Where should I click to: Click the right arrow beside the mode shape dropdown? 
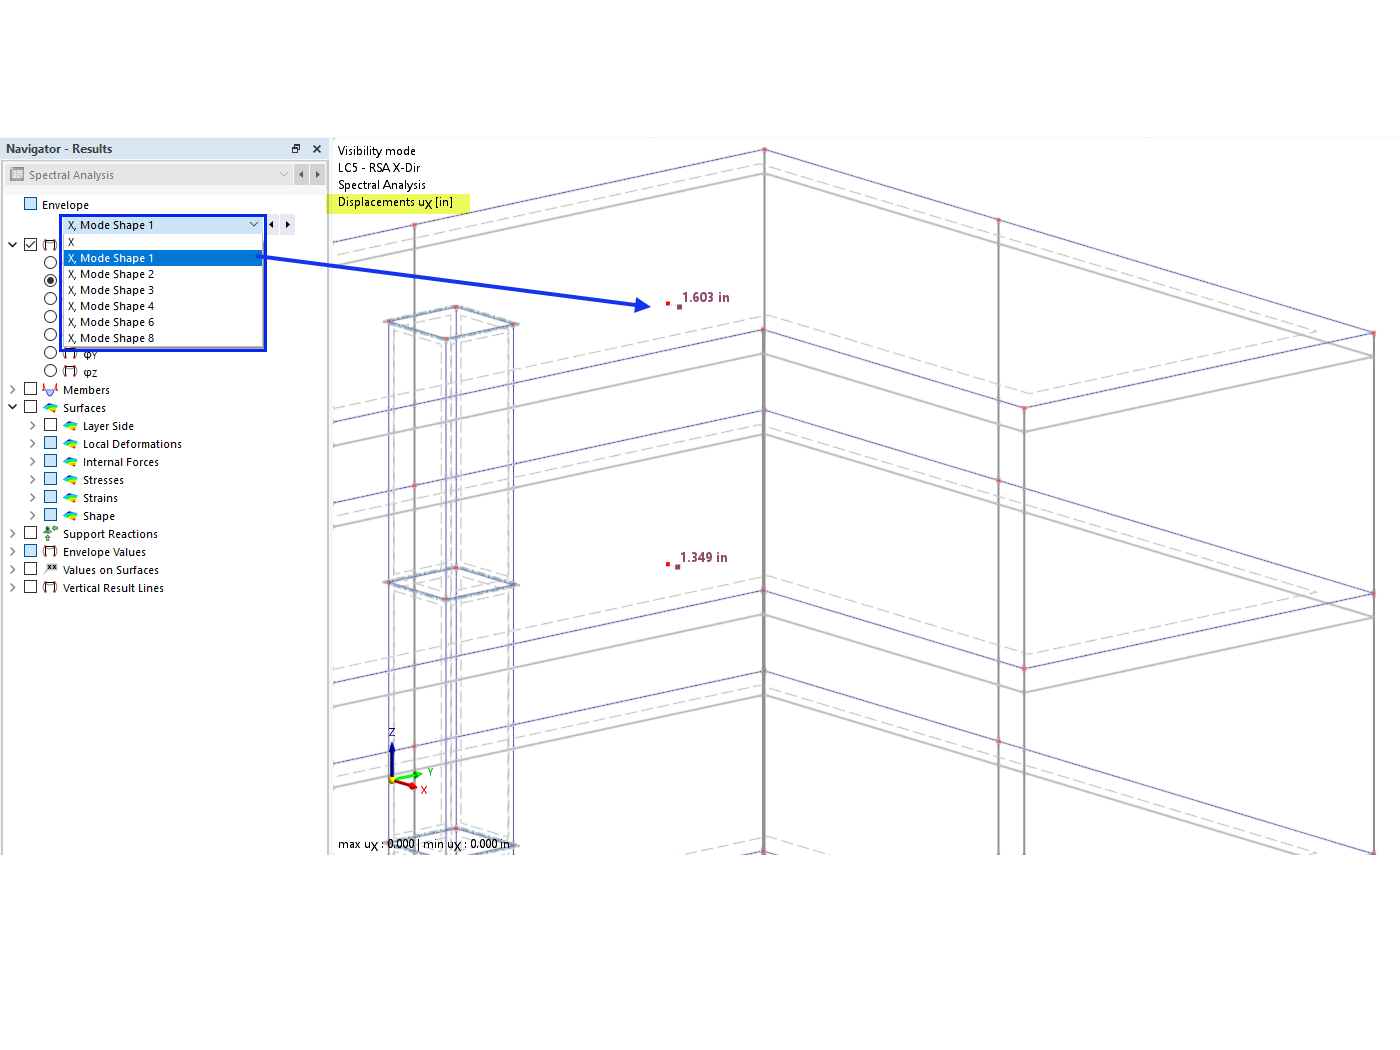click(x=287, y=224)
